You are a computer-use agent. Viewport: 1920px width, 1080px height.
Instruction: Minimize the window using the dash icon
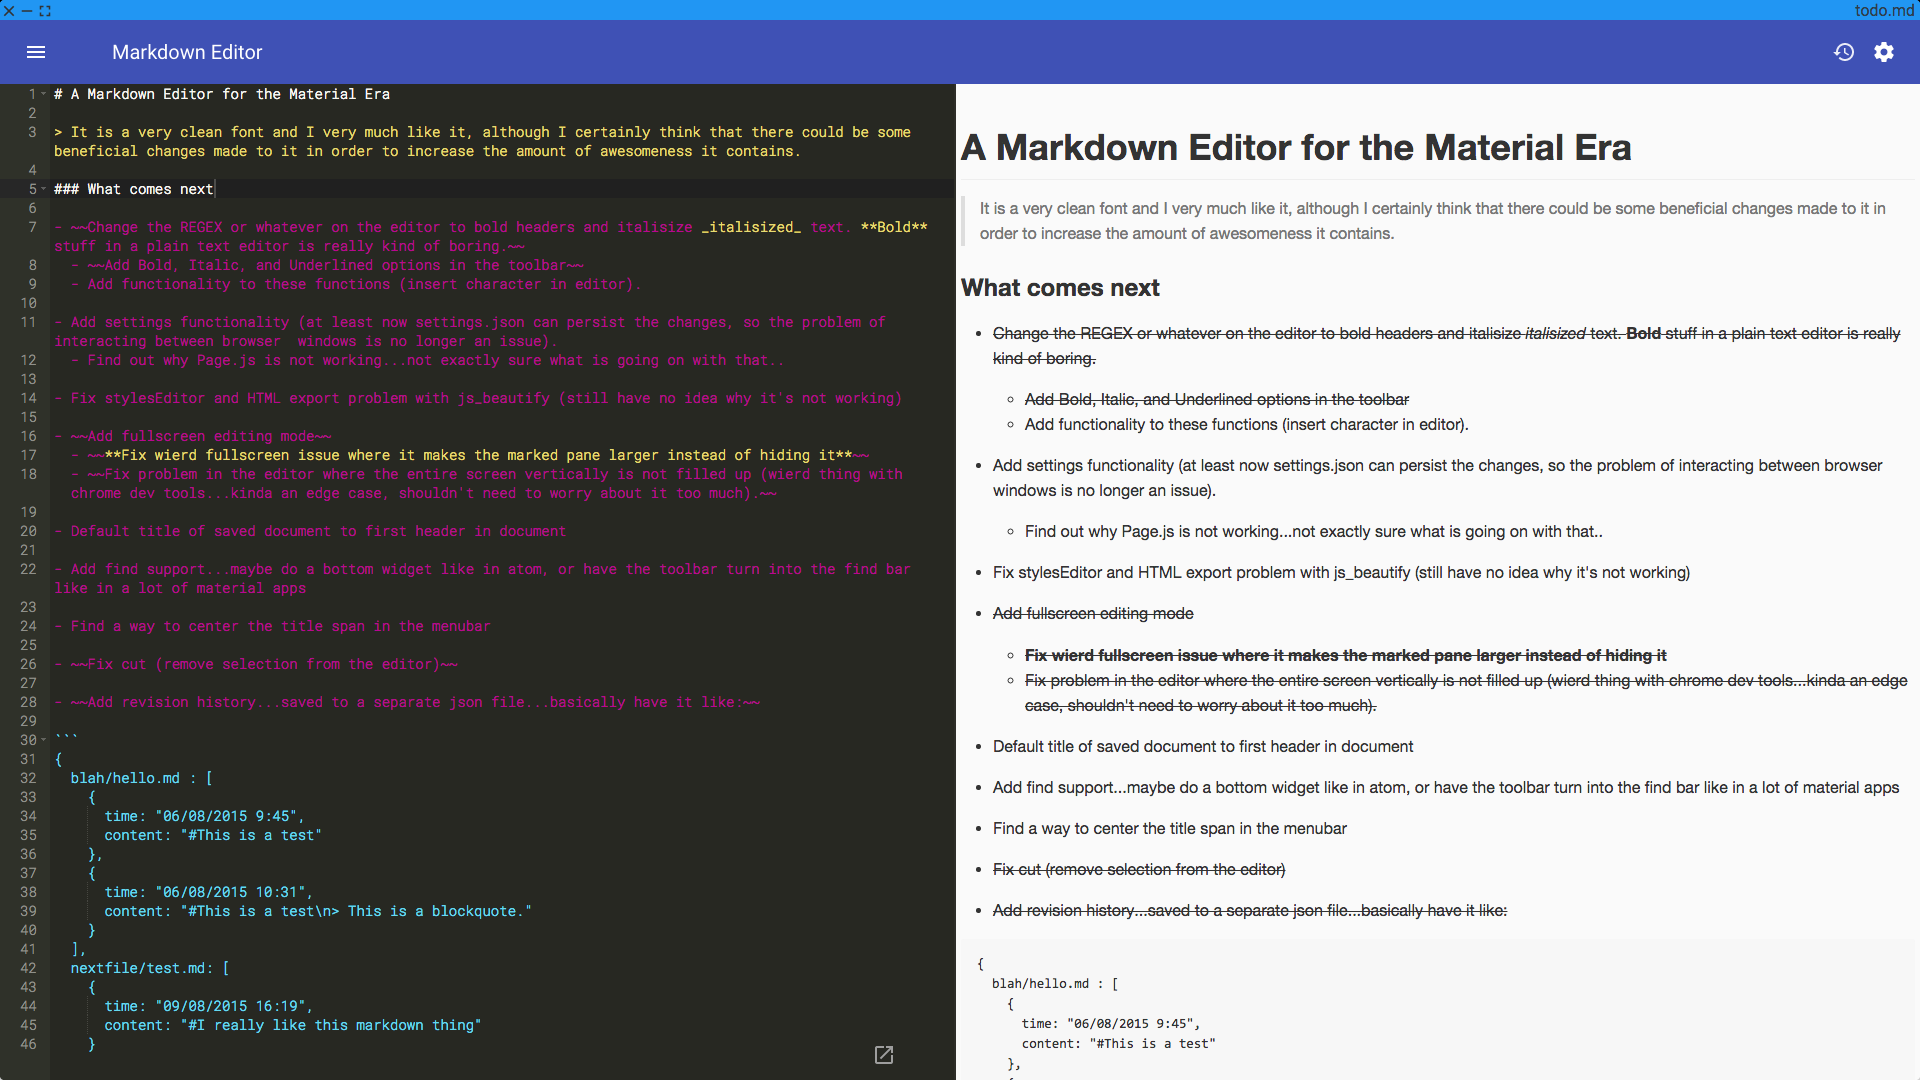27,10
